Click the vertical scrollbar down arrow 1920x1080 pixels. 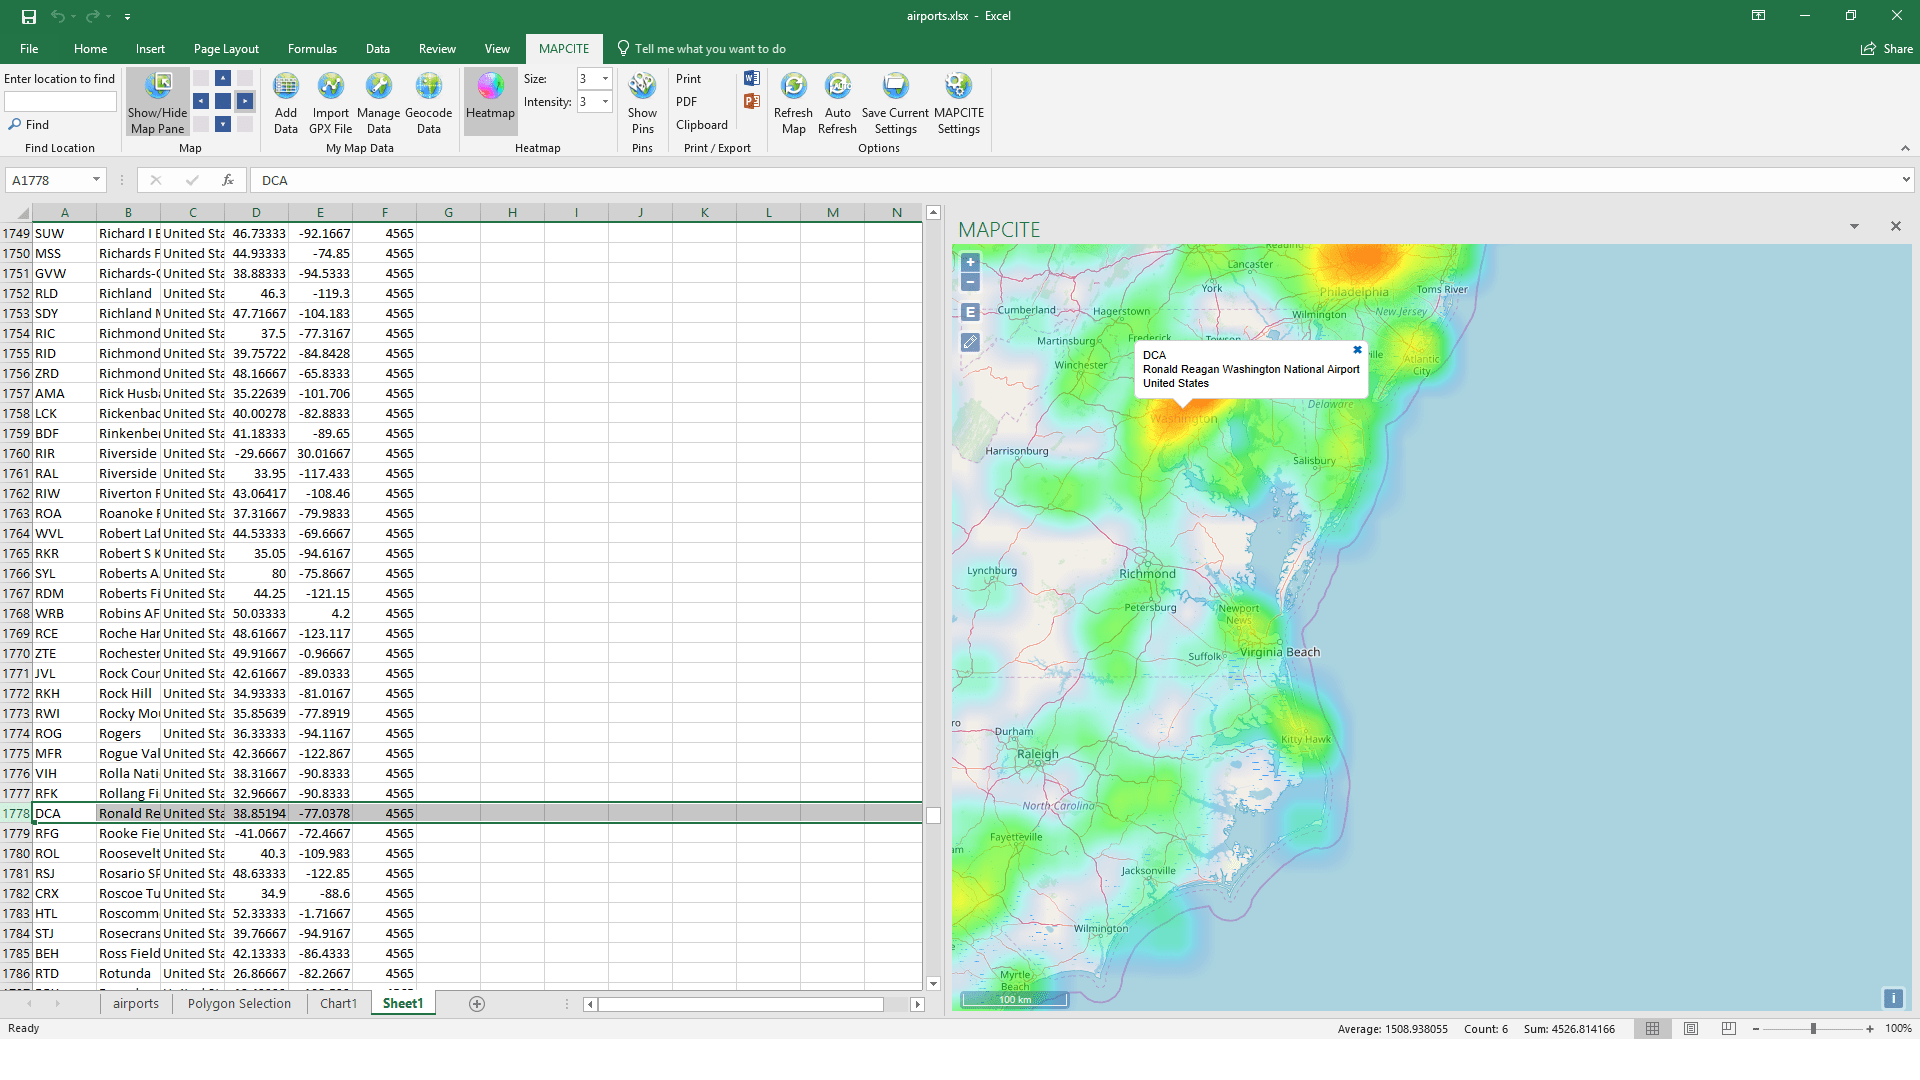pos(933,984)
